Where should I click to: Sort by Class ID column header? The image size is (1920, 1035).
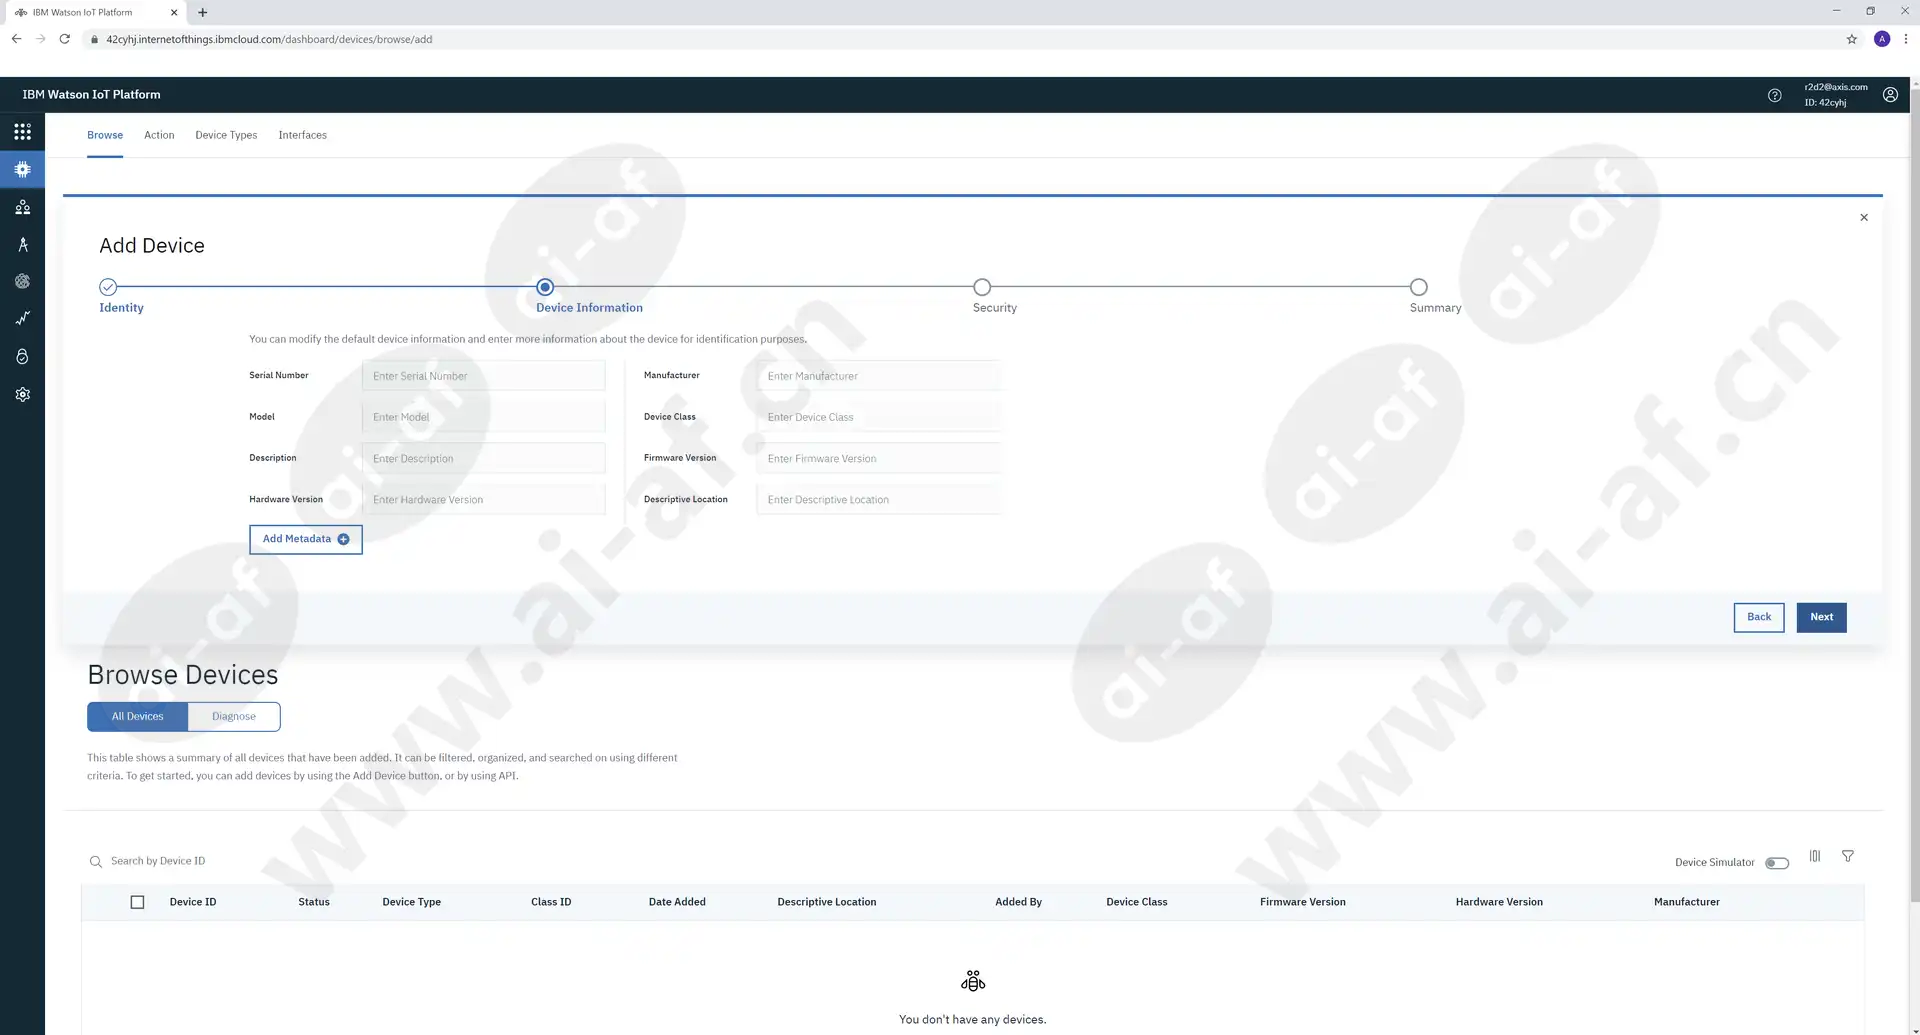551,902
